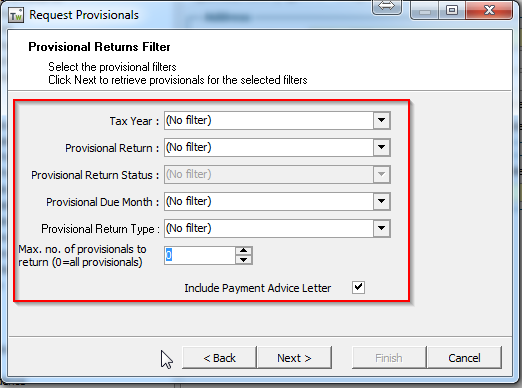
Task: Click the 'Select the provisional filters' instruction text
Action: 112,67
